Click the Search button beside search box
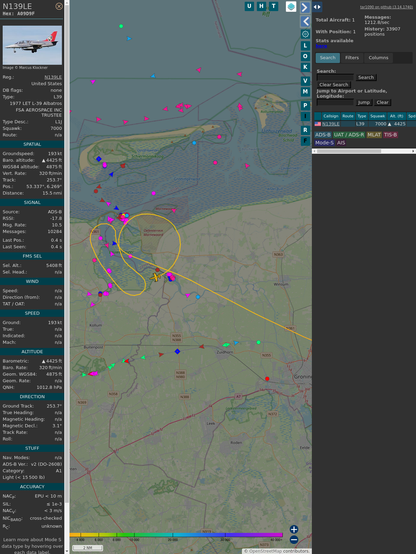The image size is (416, 554). 366,77
